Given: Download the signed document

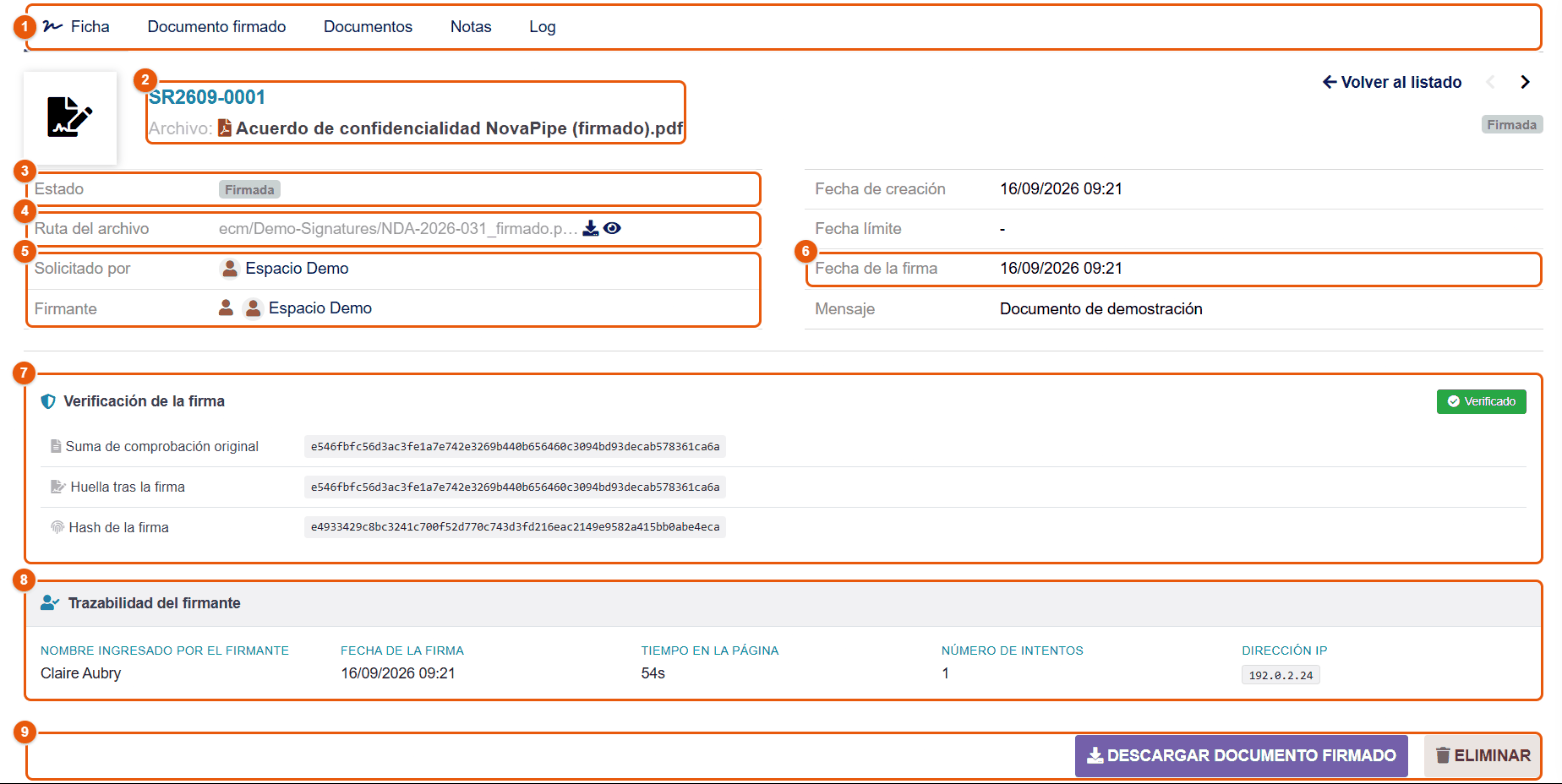Looking at the screenshot, I should [1241, 756].
